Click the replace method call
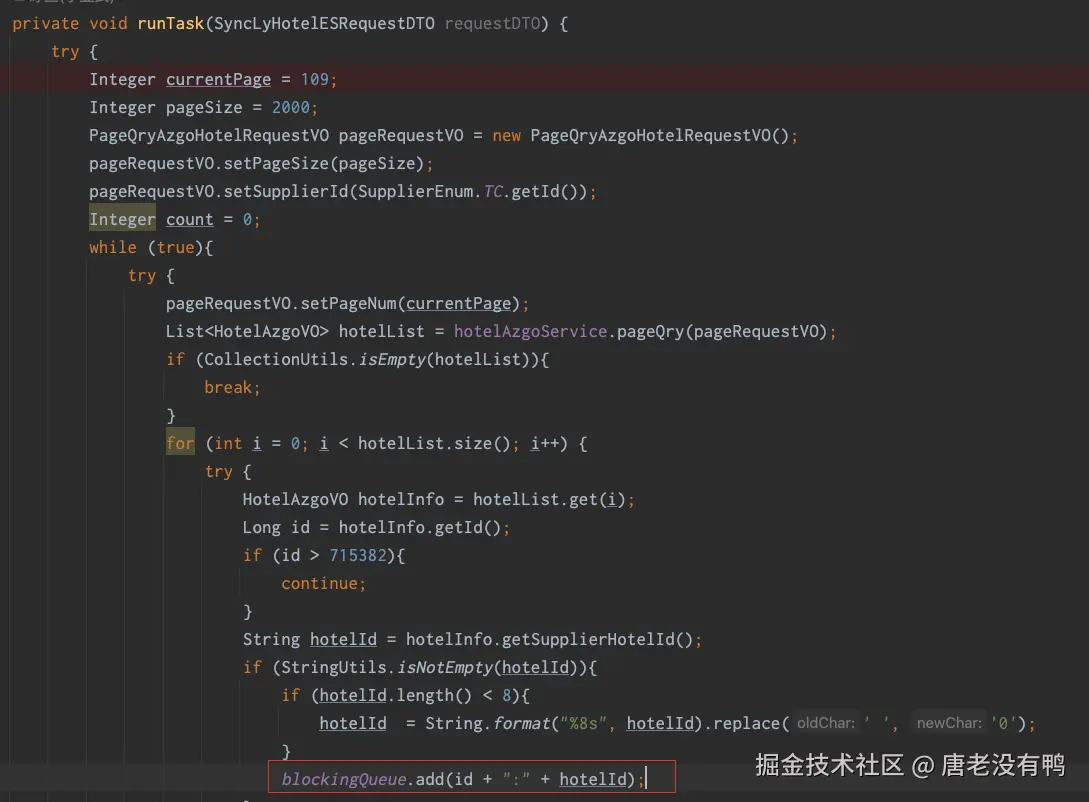Image resolution: width=1089 pixels, height=802 pixels. (x=746, y=724)
